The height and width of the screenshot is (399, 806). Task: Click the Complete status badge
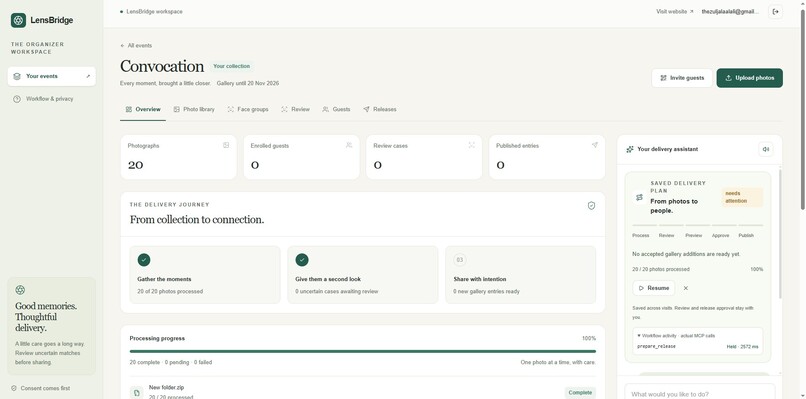coord(580,393)
